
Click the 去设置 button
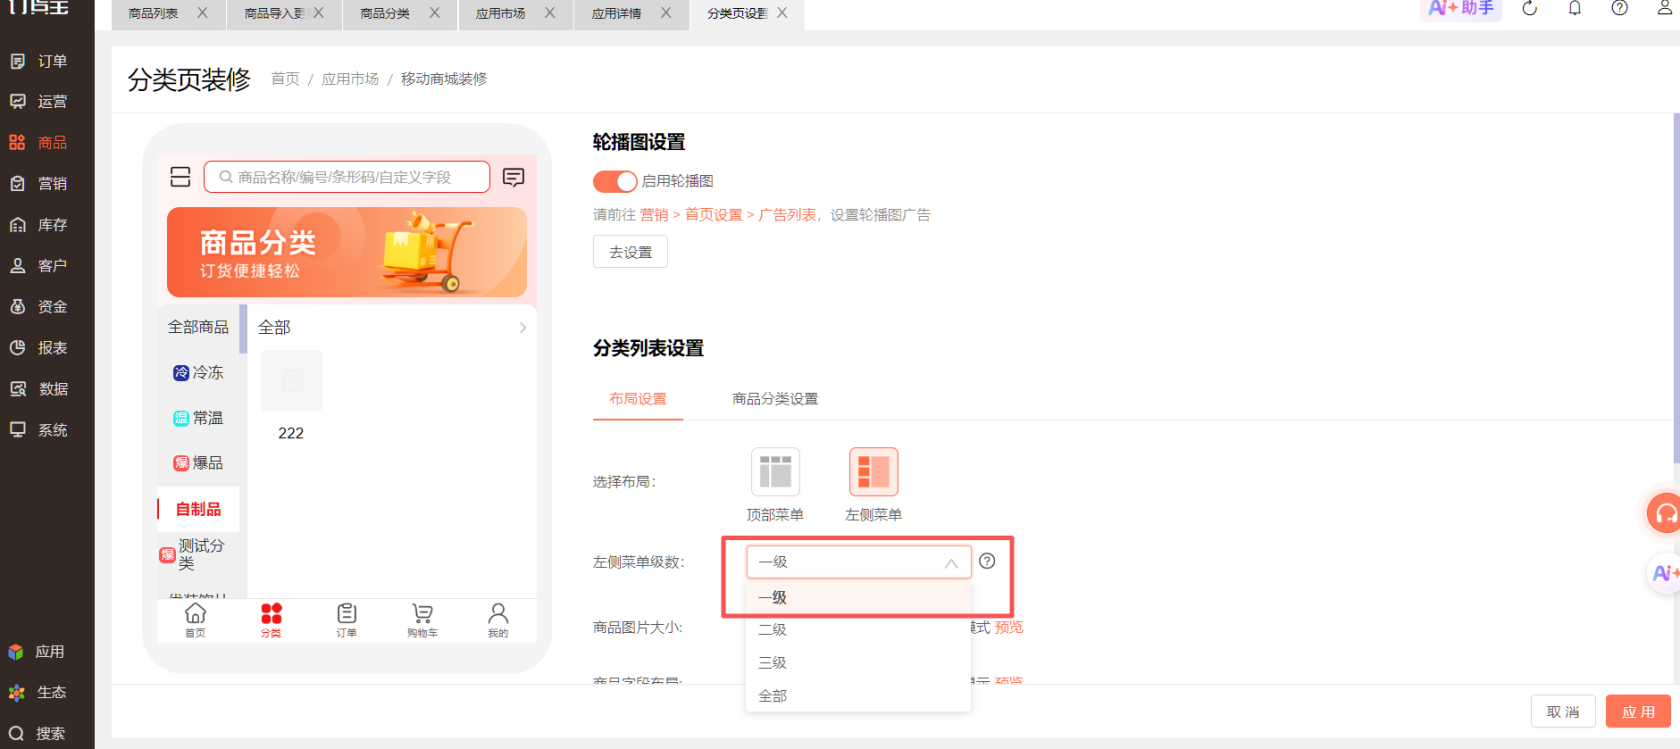click(x=630, y=252)
